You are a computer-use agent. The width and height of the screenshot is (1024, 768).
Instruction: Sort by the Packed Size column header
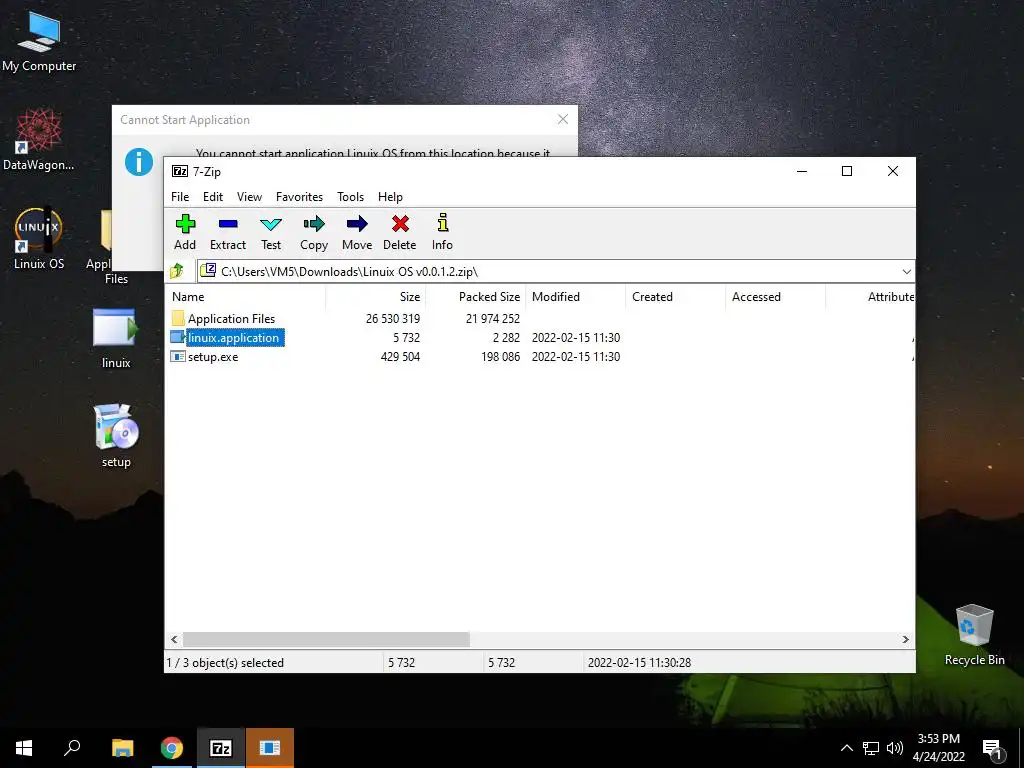475,296
